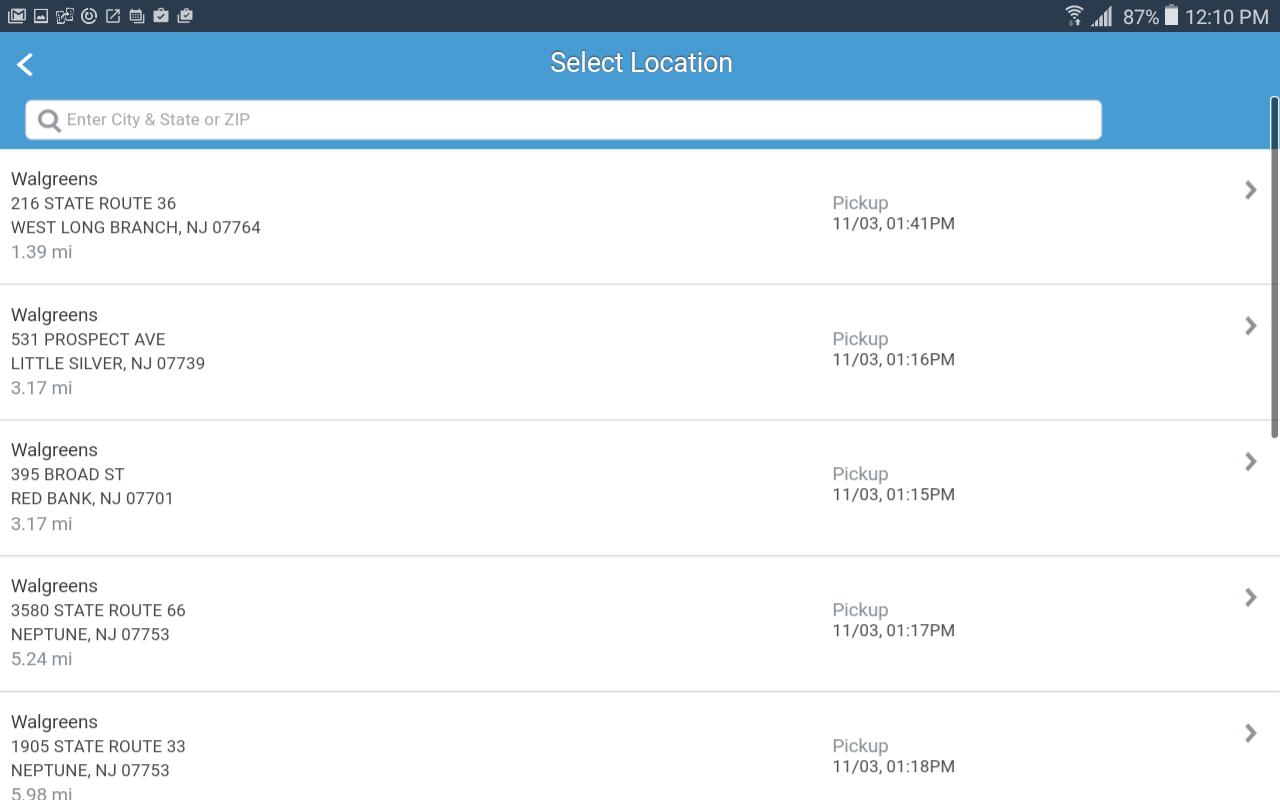
Task: Open the image notification icon
Action: coord(41,16)
